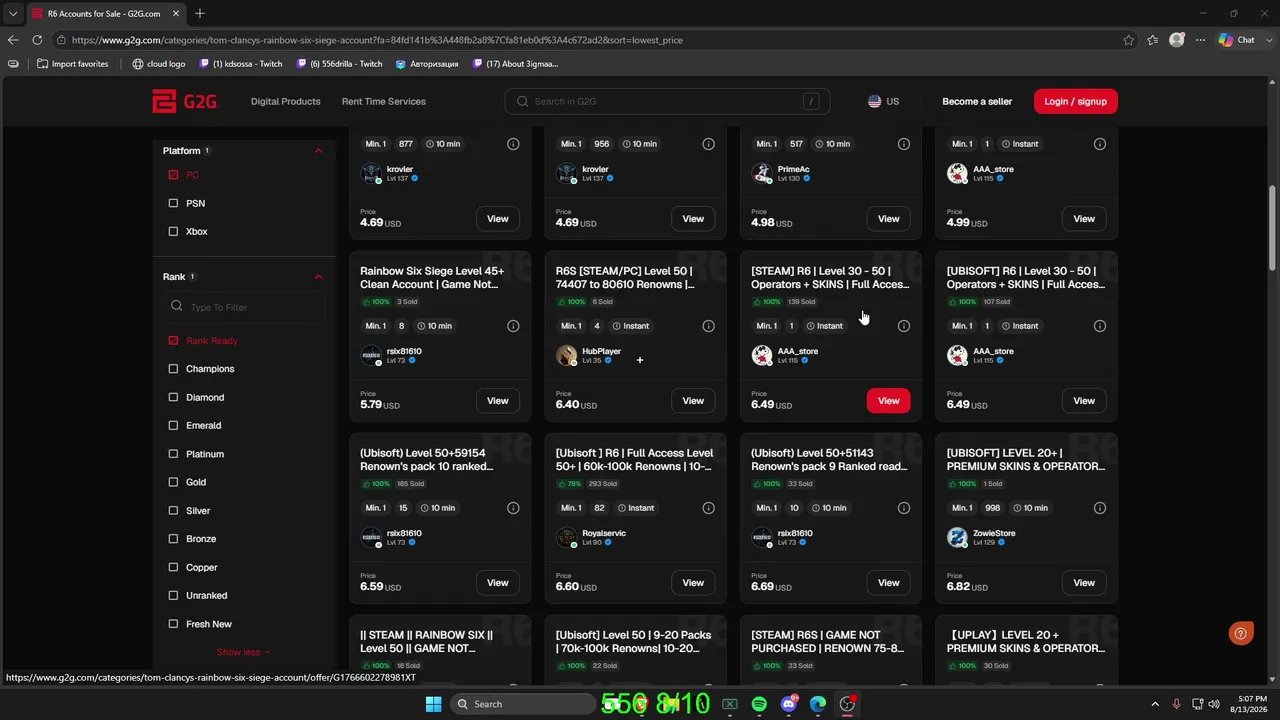The height and width of the screenshot is (720, 1280).
Task: Collapse the Platform filter section
Action: (x=319, y=151)
